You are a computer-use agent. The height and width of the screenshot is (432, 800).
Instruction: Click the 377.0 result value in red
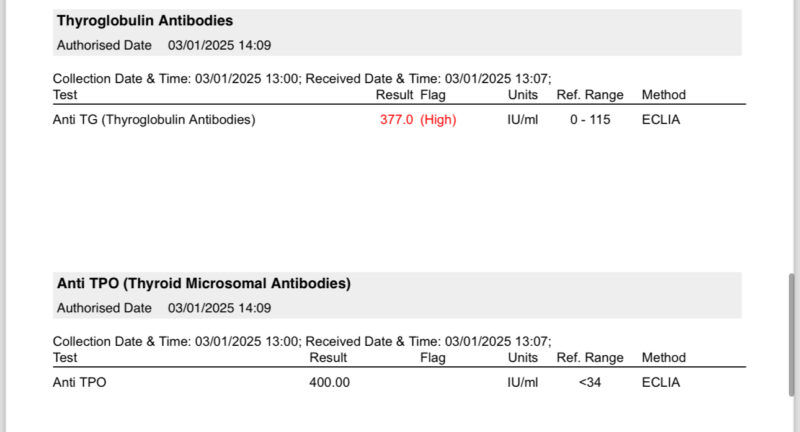tap(396, 120)
